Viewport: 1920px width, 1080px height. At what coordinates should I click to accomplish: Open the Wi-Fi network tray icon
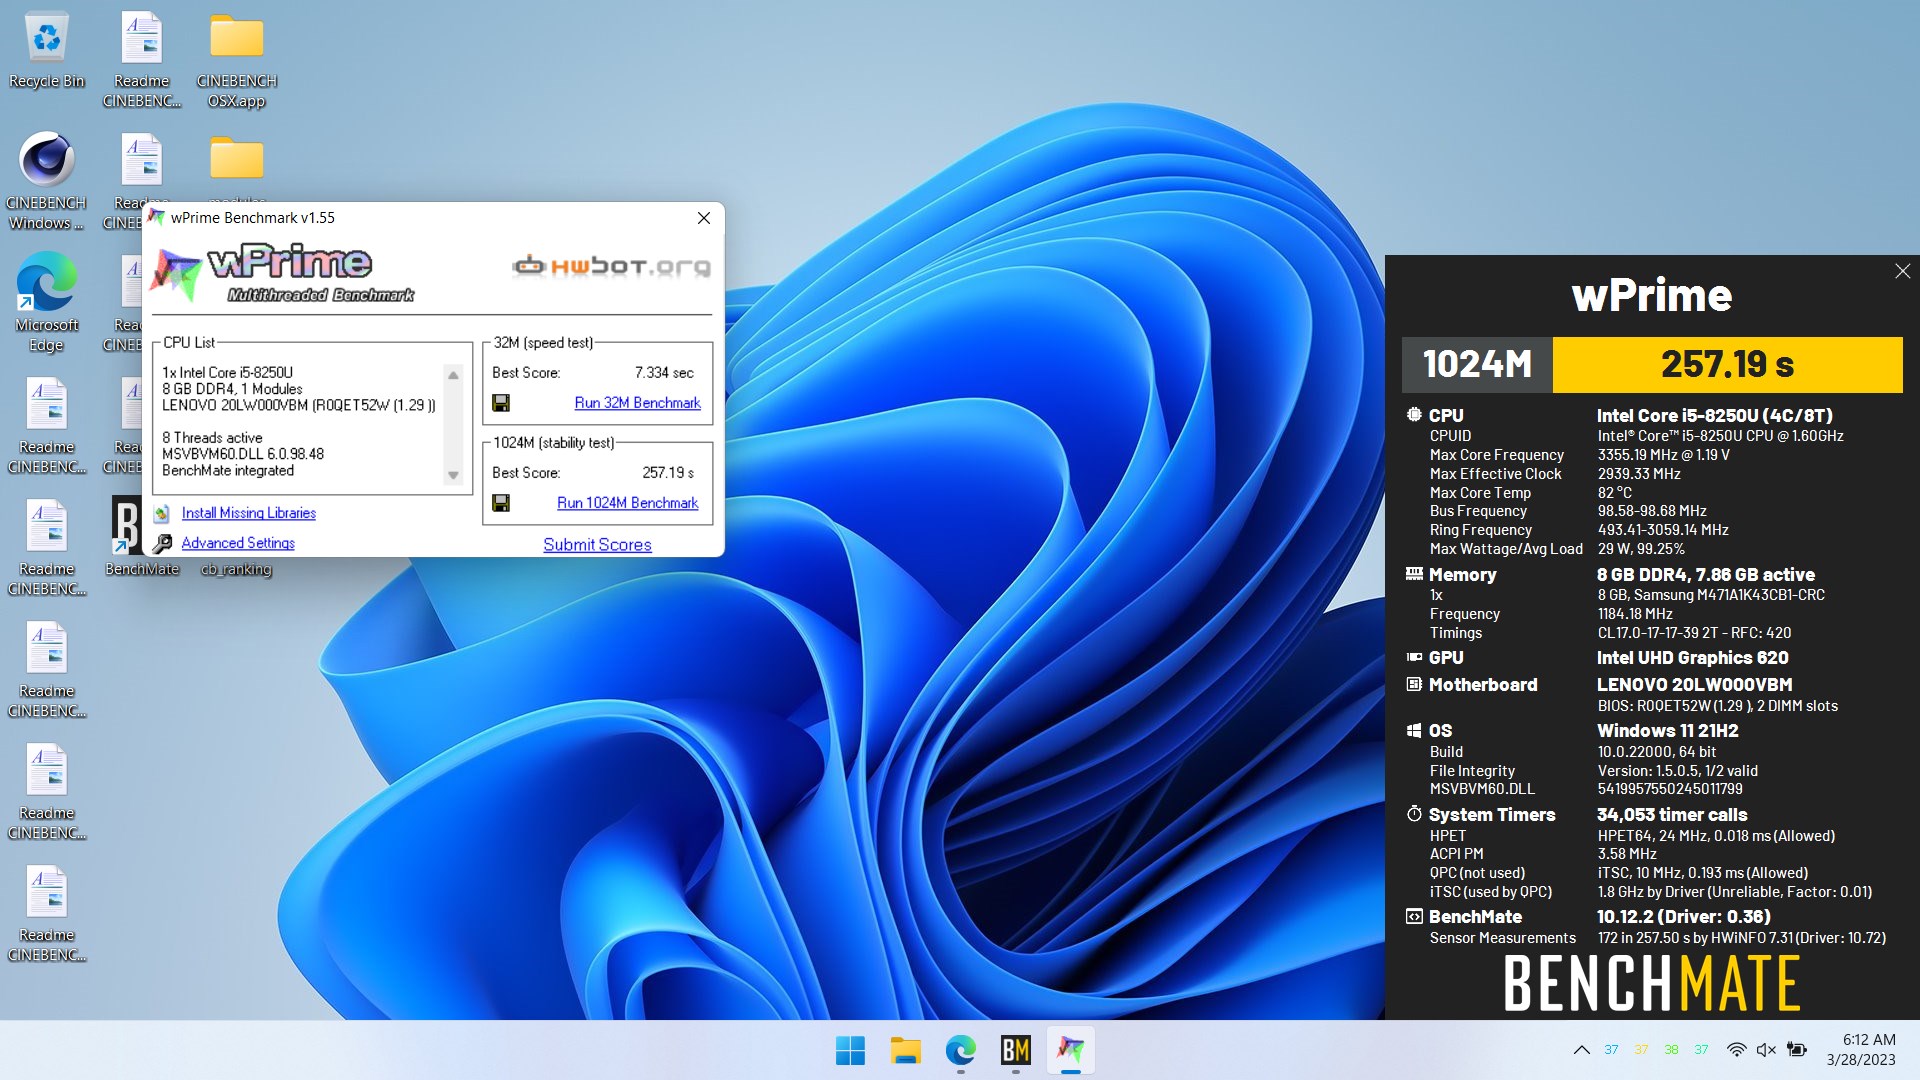pyautogui.click(x=1737, y=1050)
